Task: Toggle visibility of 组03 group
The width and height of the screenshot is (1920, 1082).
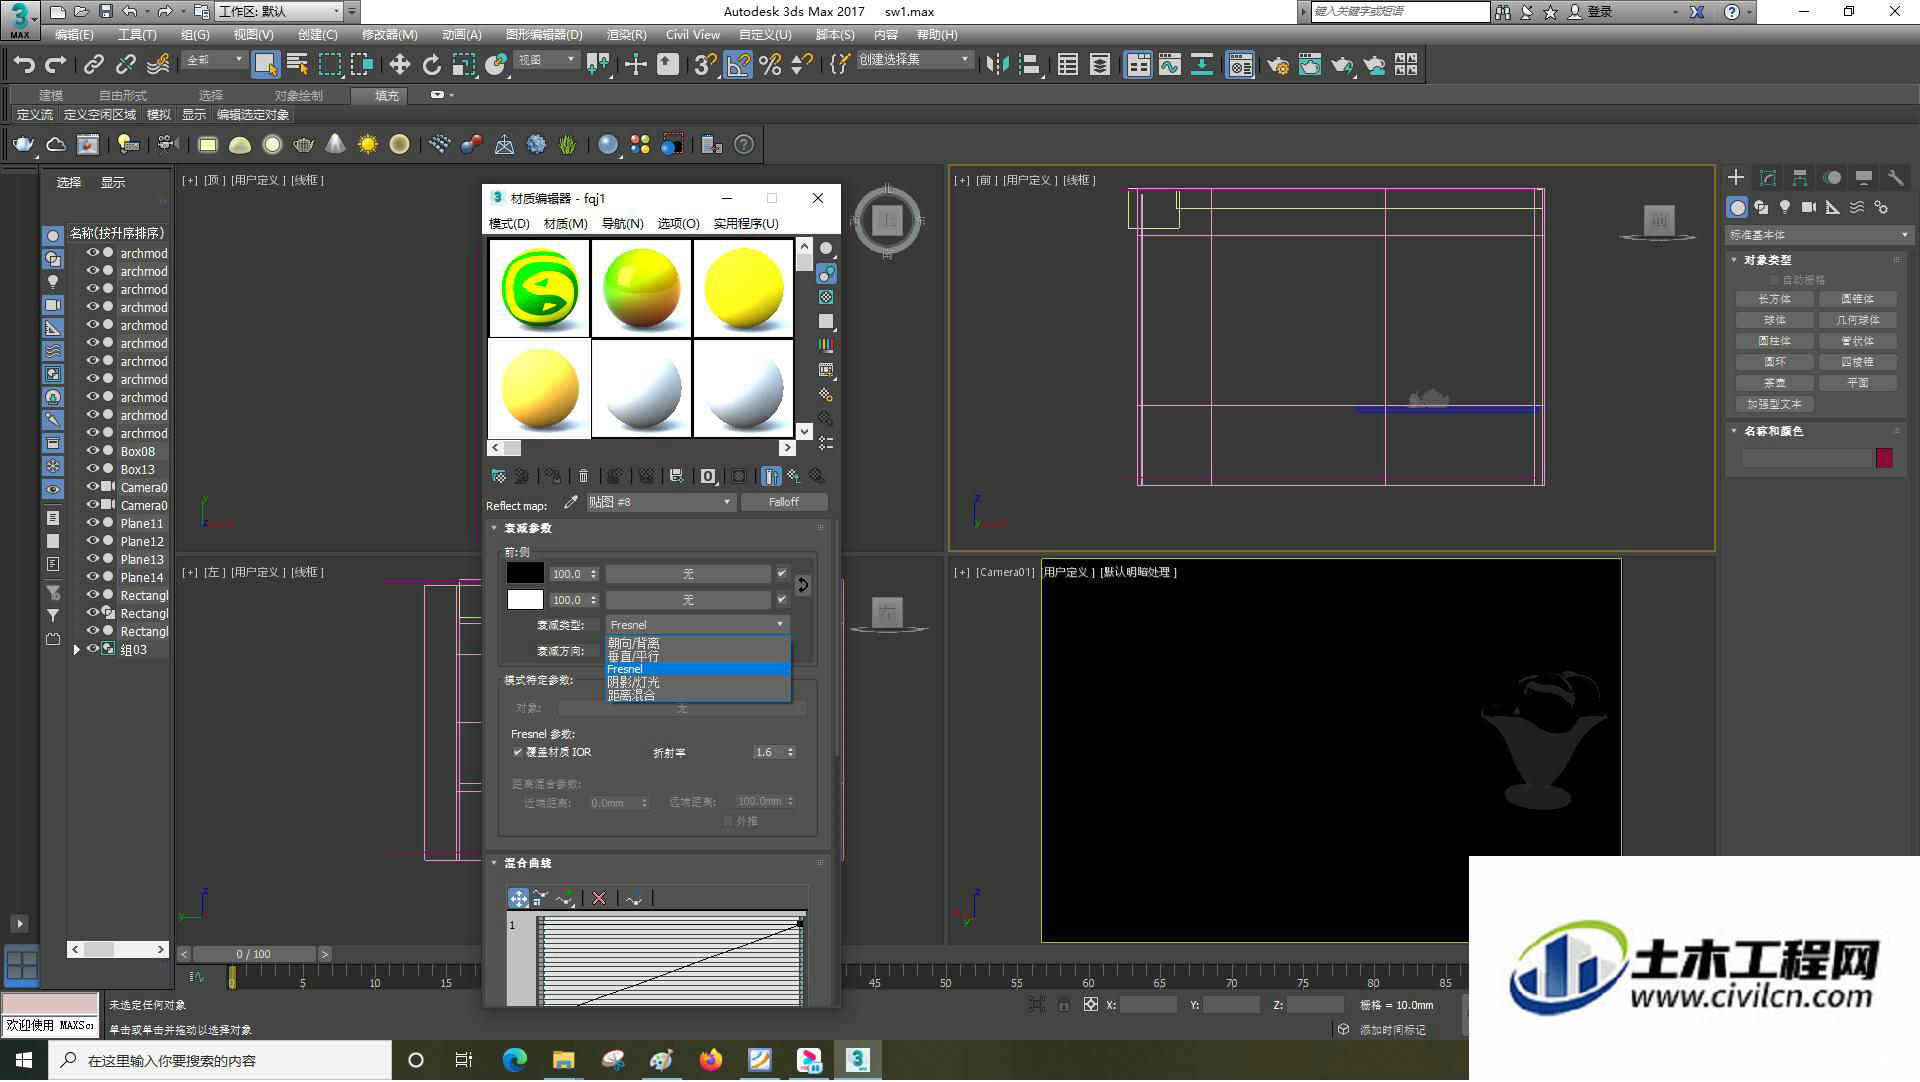Action: tap(92, 649)
